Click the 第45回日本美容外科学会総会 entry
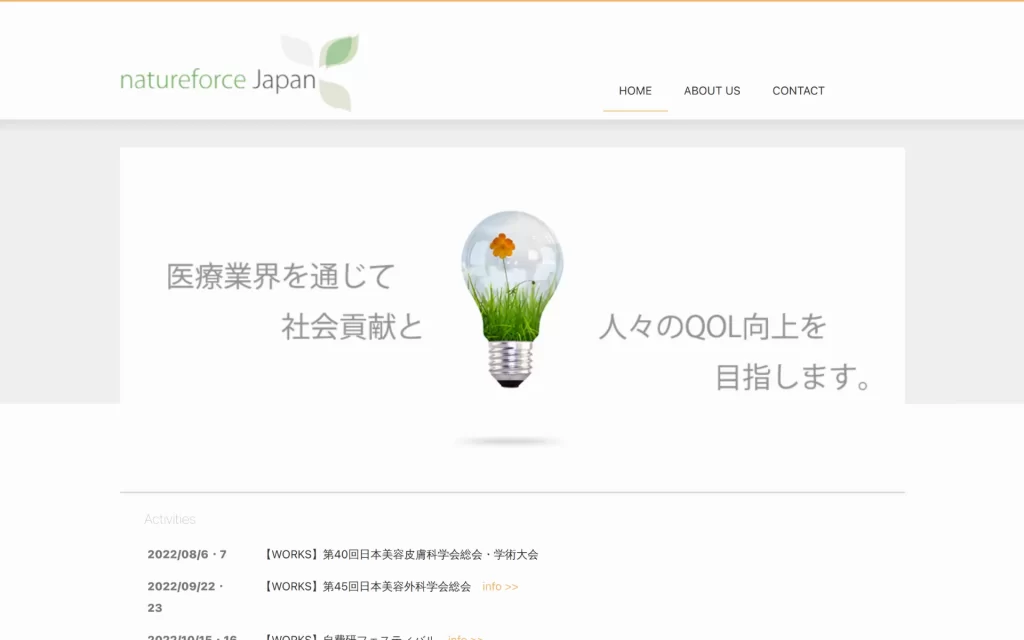 (x=366, y=587)
